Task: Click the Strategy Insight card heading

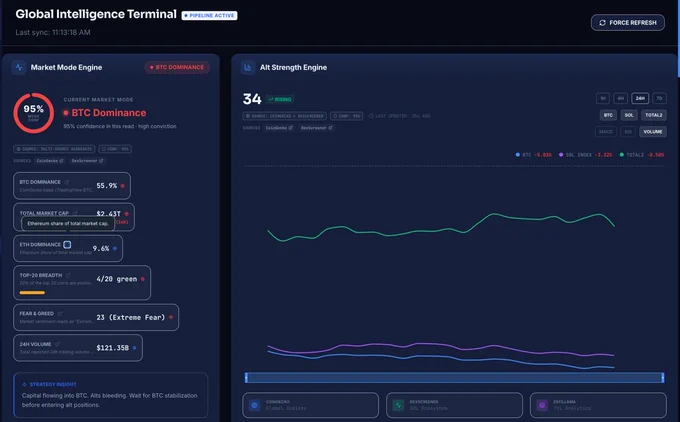Action: coord(53,384)
